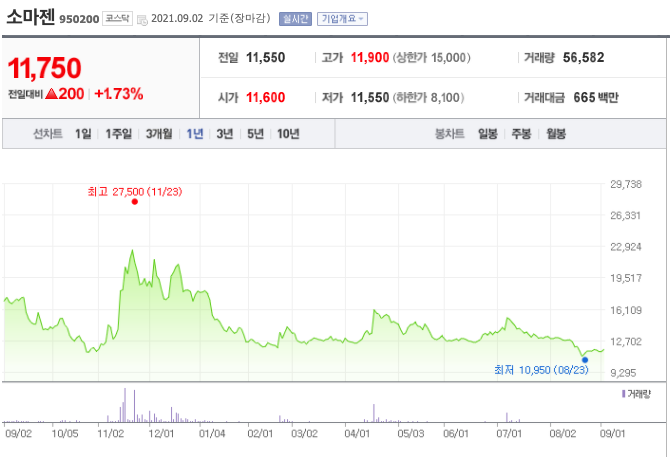Click the 시가 value 11,600
The width and height of the screenshot is (670, 457).
click(x=265, y=98)
